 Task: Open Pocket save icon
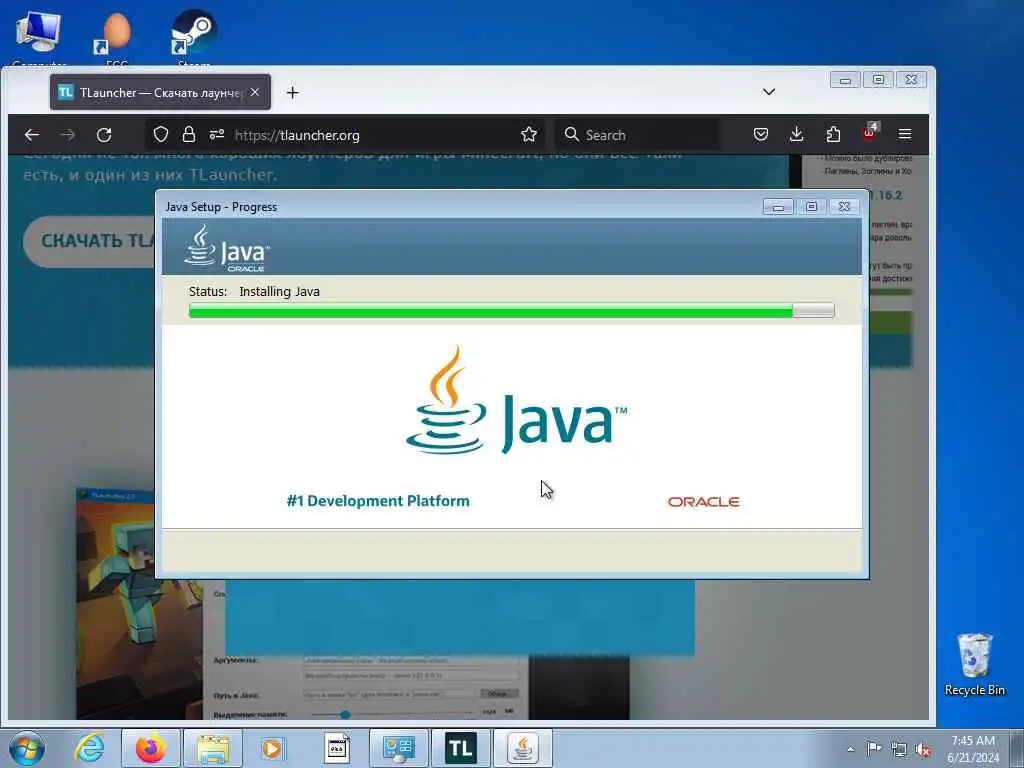tap(761, 135)
